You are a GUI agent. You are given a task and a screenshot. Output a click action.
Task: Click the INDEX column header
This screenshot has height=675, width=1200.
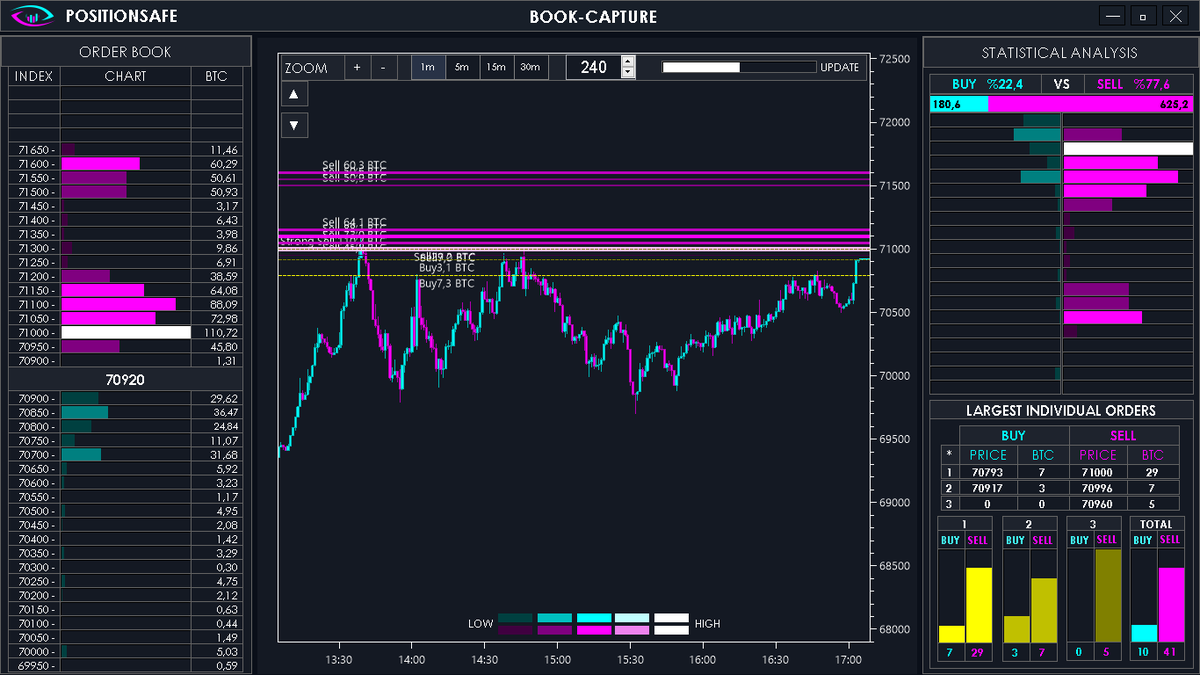[34, 76]
